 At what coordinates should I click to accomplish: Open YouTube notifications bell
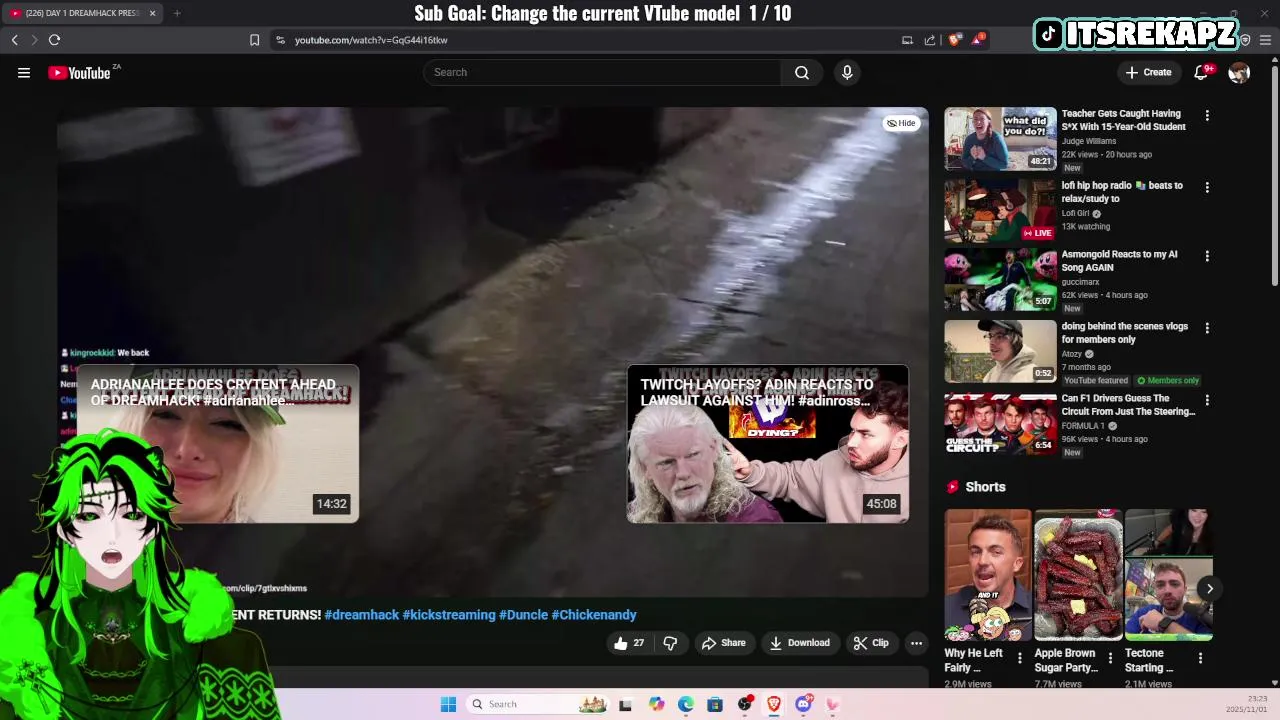[1202, 72]
